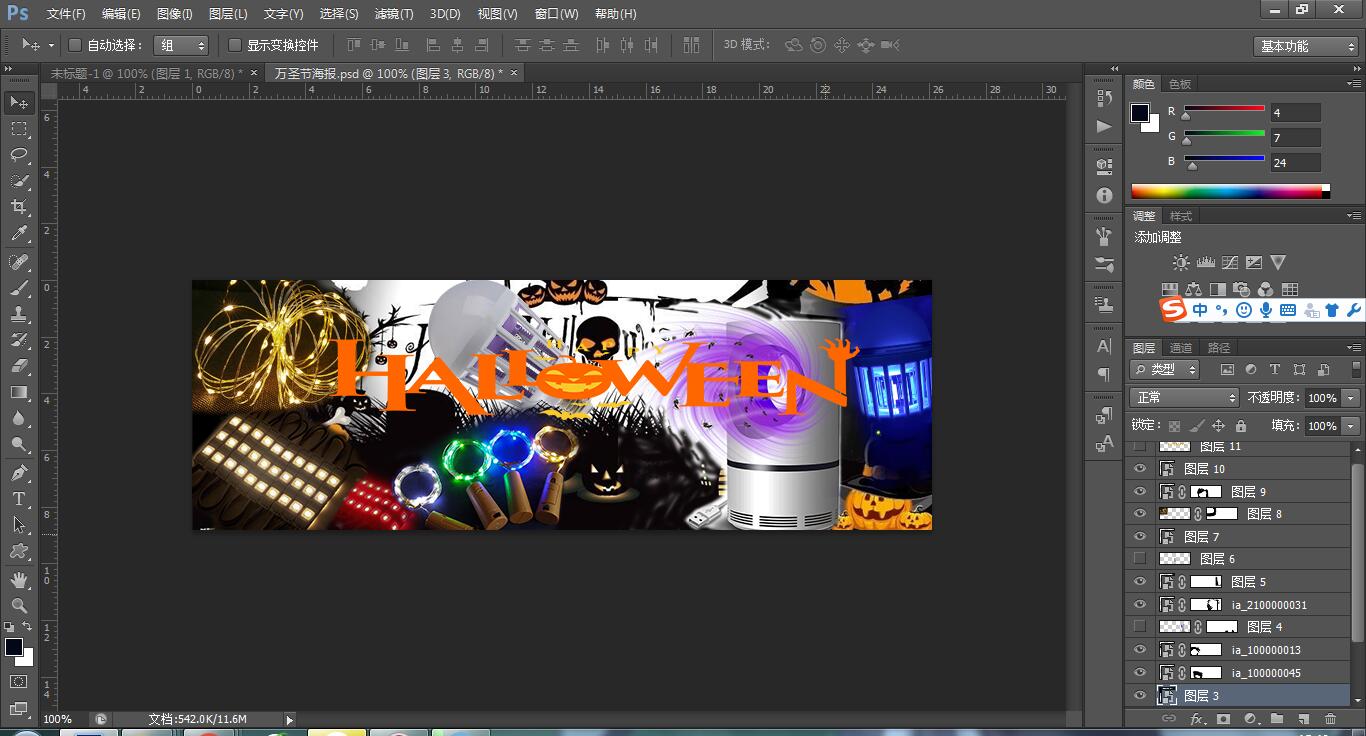
Task: Show hidden layer 图层 4
Action: coord(1139,626)
